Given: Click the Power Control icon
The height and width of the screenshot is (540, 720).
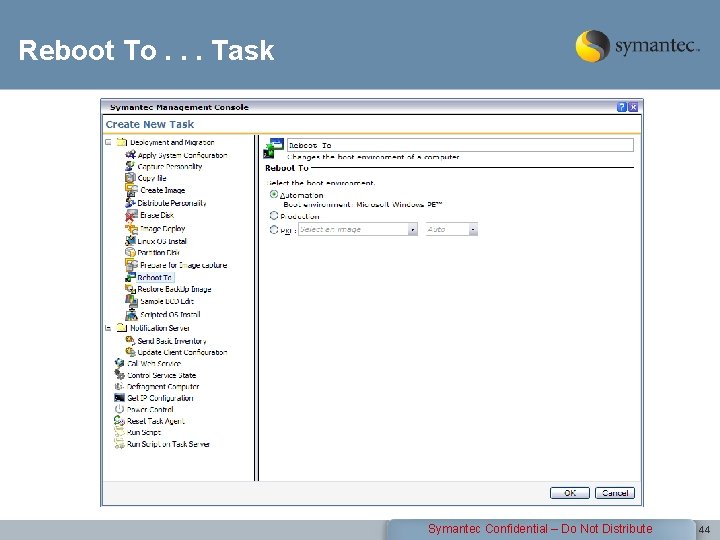Looking at the screenshot, I should pos(119,409).
